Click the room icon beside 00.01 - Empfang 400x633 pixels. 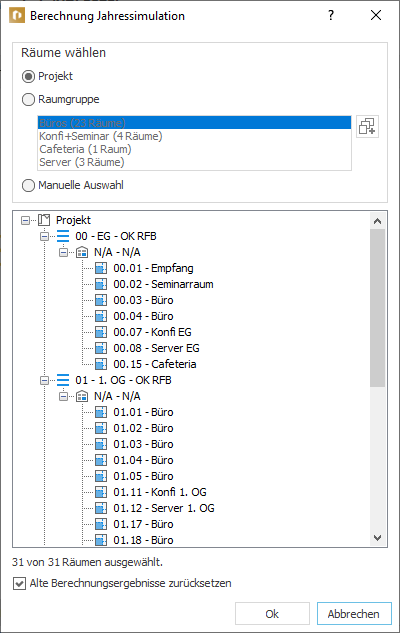click(101, 268)
